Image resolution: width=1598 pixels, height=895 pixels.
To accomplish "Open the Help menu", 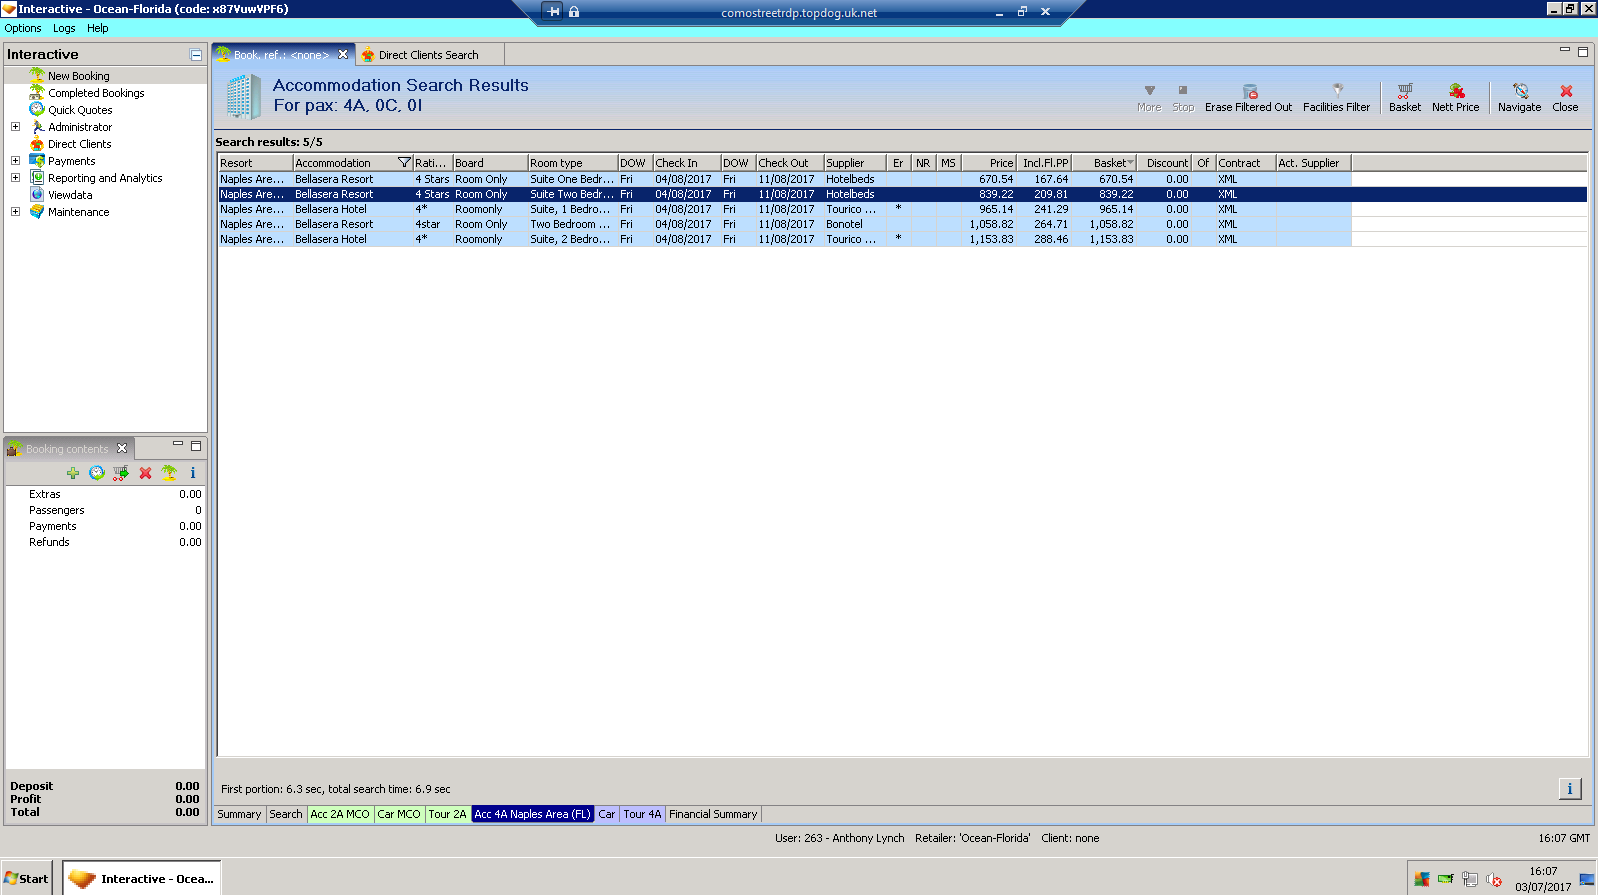I will click(97, 28).
